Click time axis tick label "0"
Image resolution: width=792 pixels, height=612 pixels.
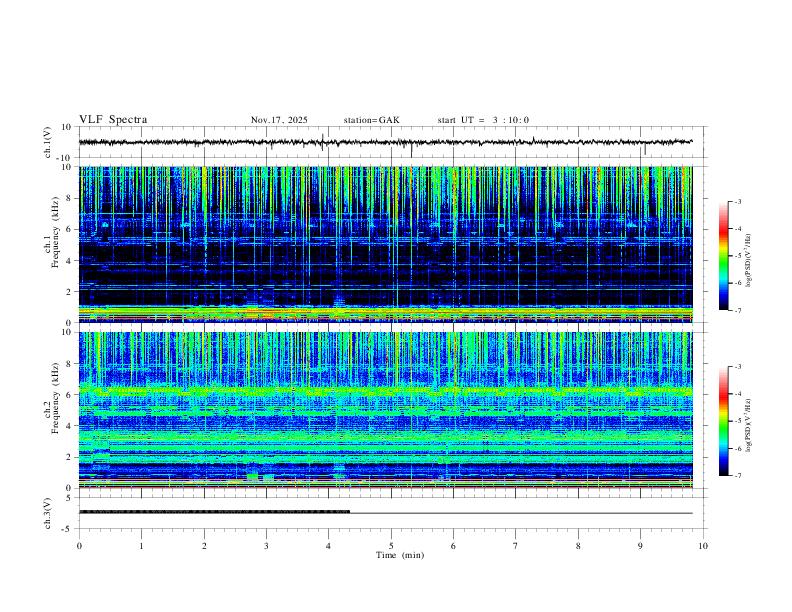click(x=79, y=546)
